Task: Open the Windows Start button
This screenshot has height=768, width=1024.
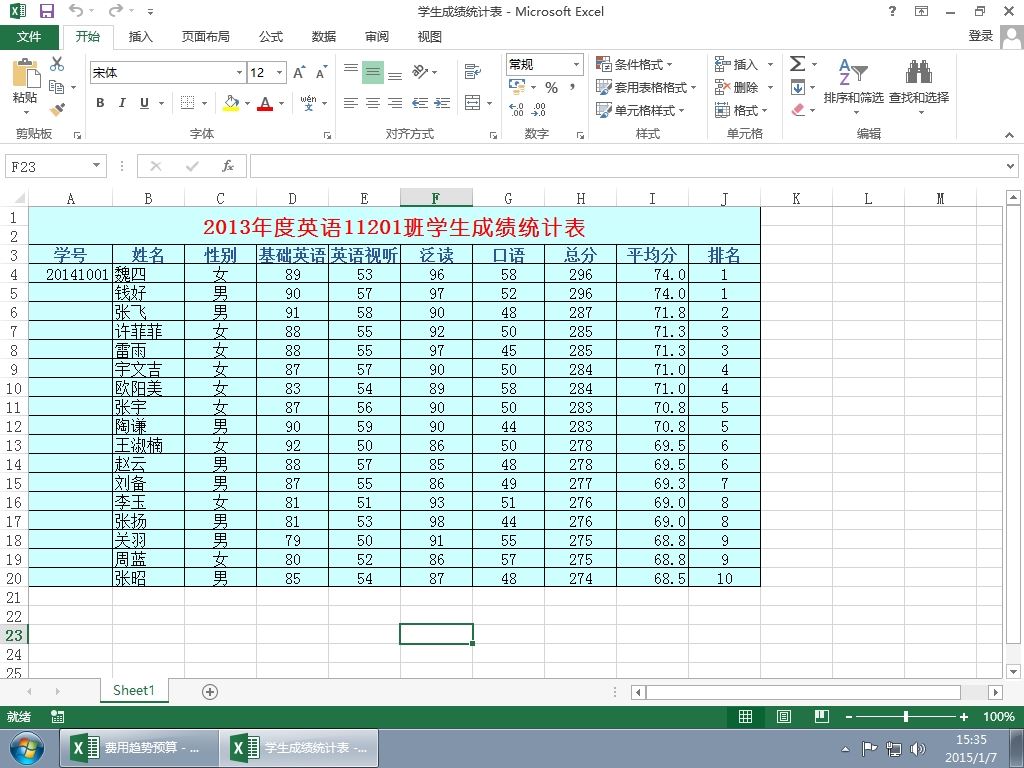Action: (x=27, y=748)
